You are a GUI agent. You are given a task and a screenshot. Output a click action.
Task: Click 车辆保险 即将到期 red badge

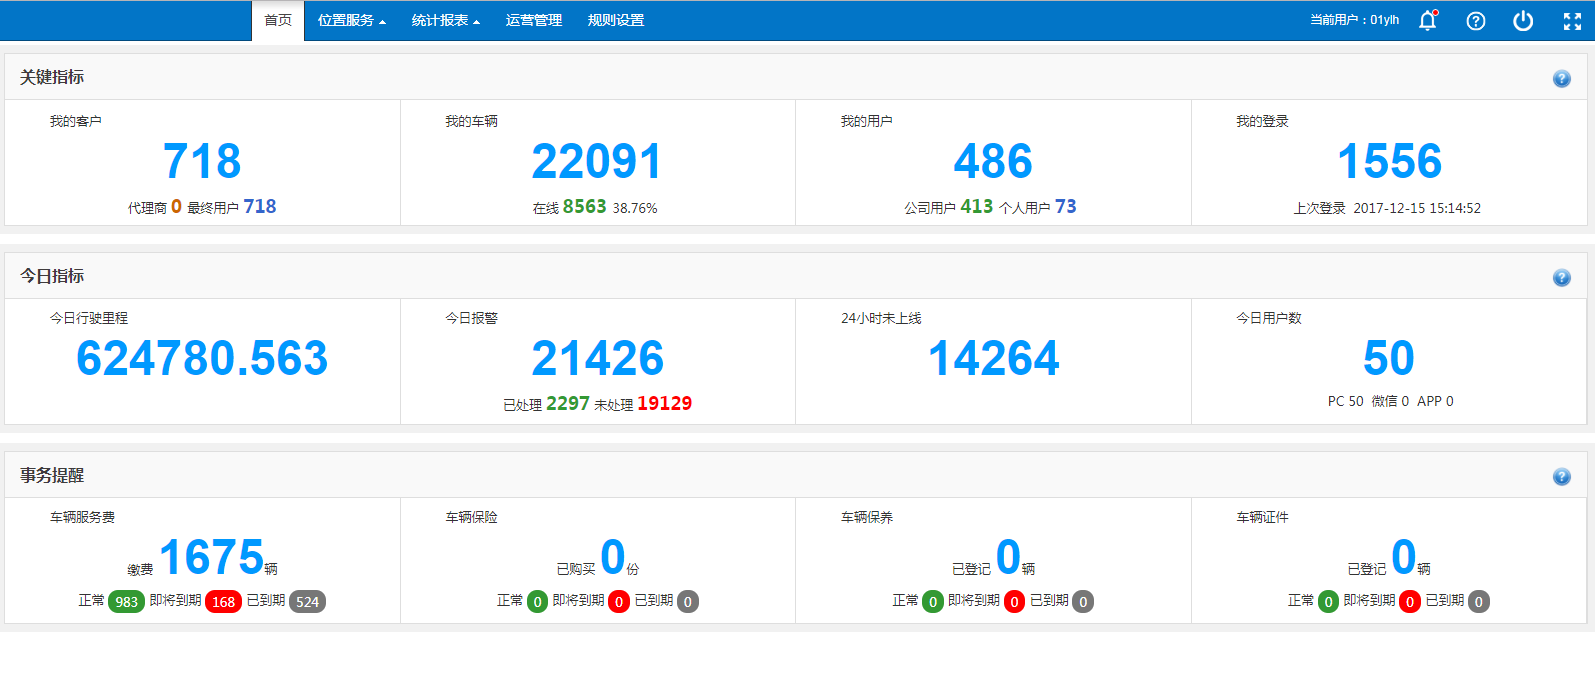[619, 602]
